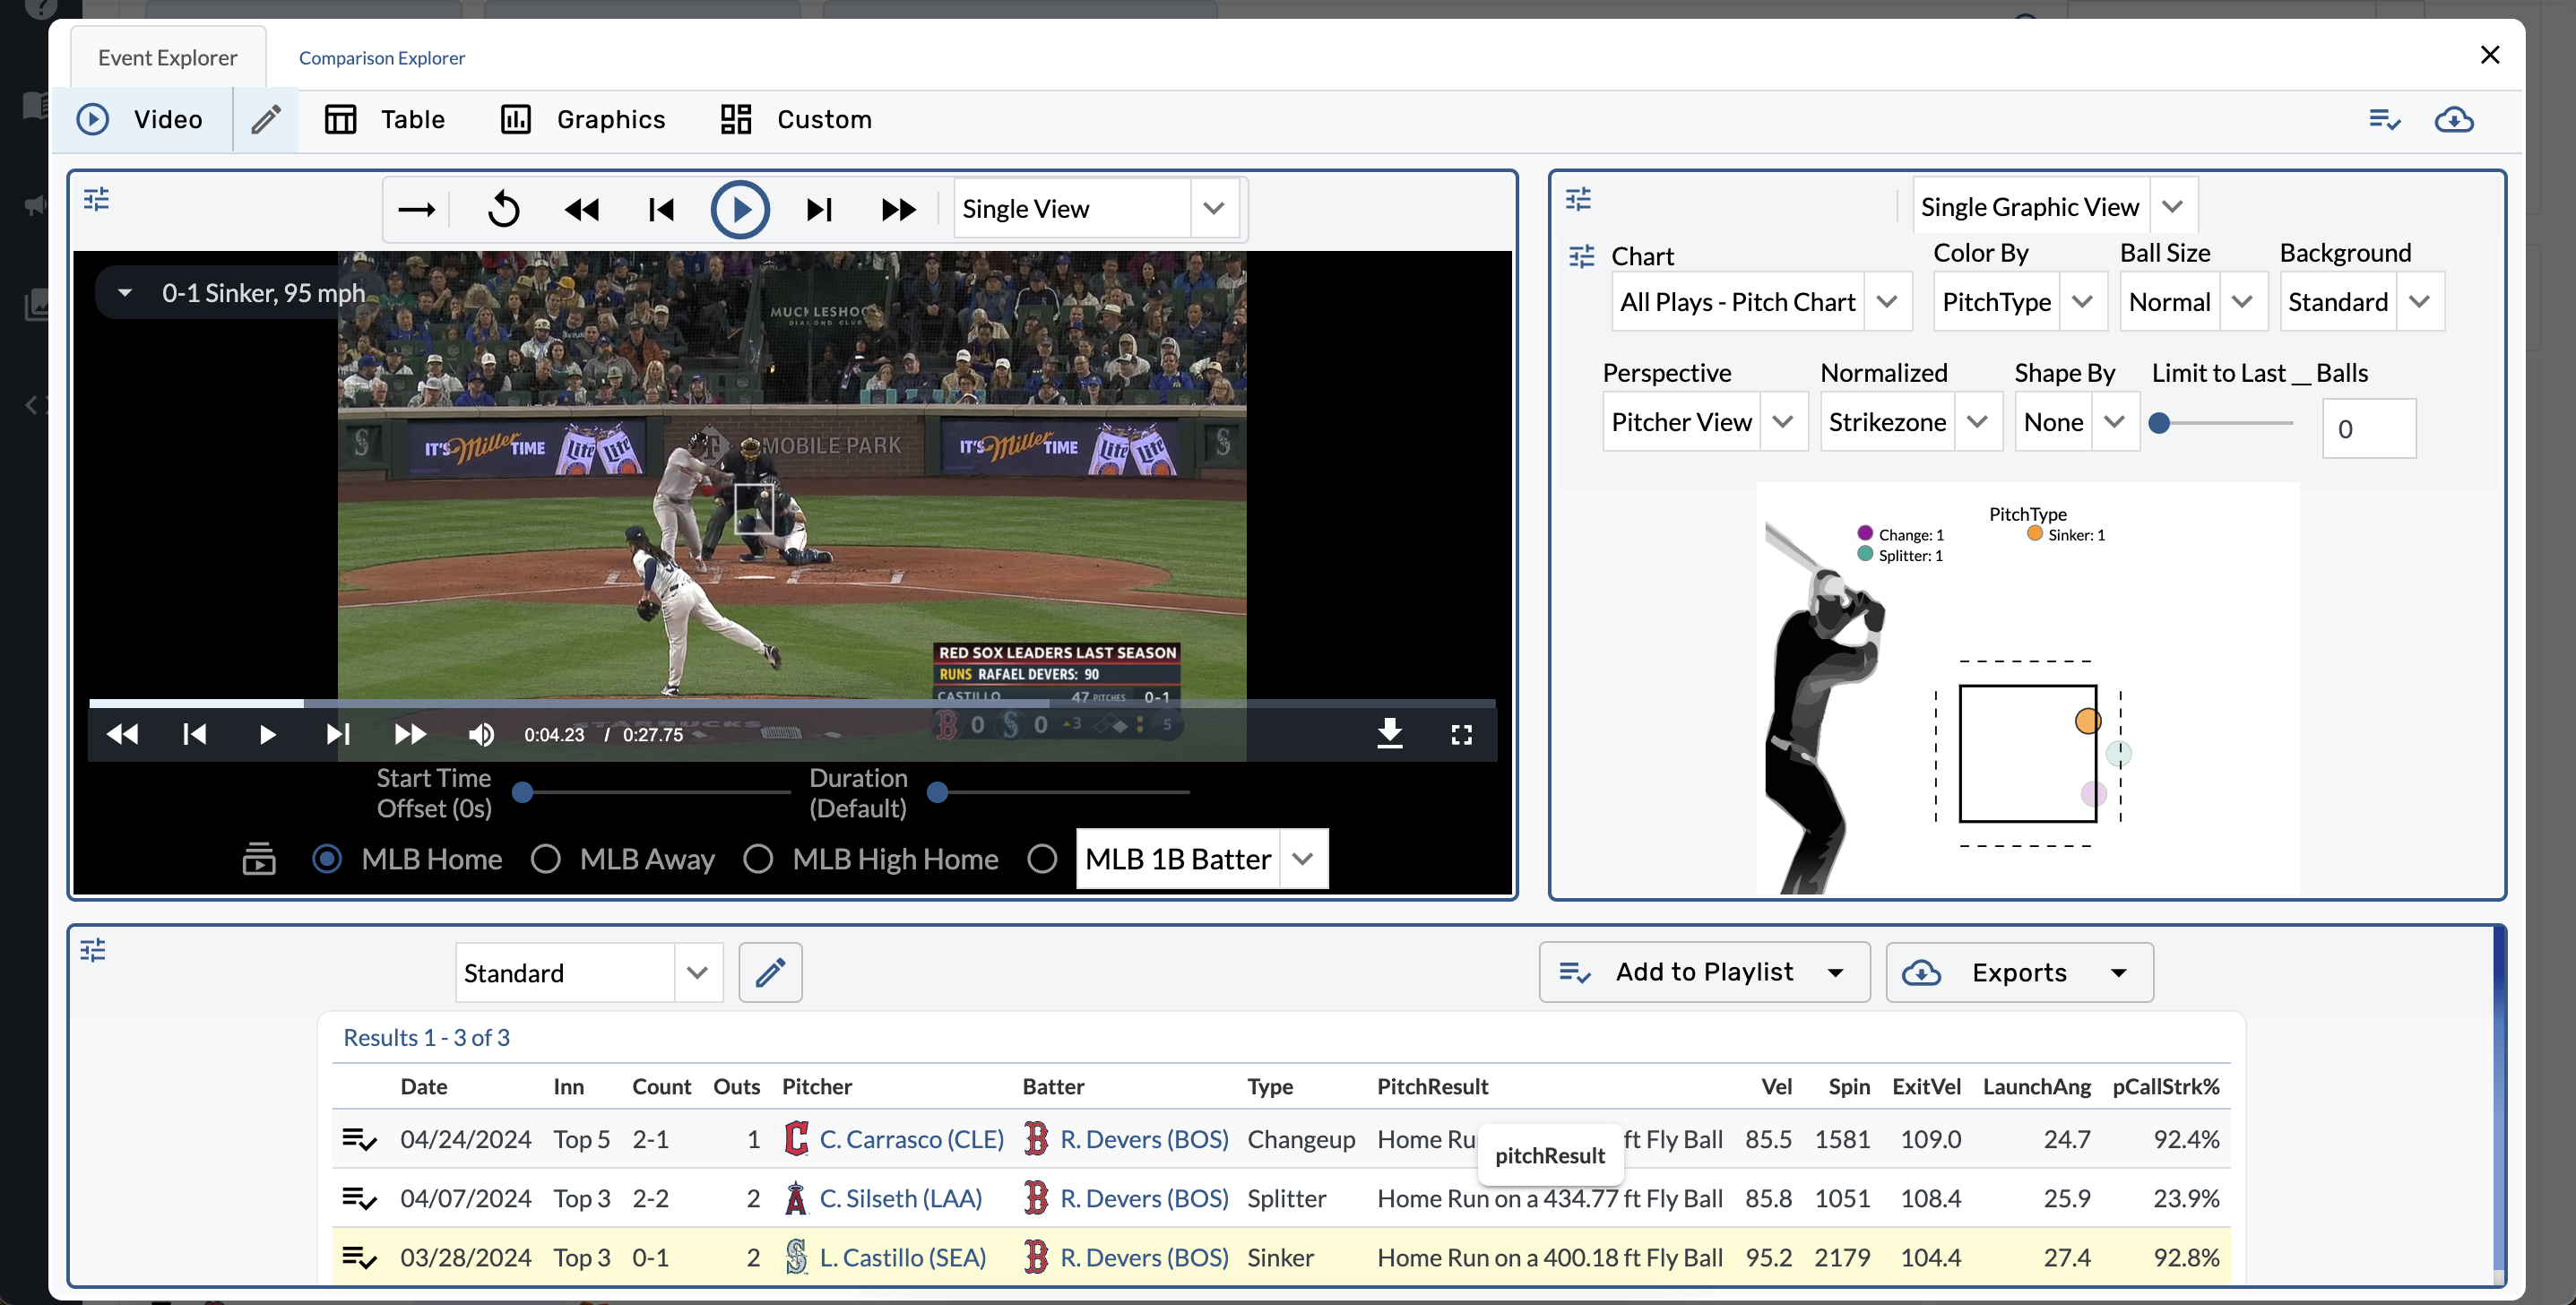
Task: Click the loop/replay icon in video controls
Action: click(504, 209)
